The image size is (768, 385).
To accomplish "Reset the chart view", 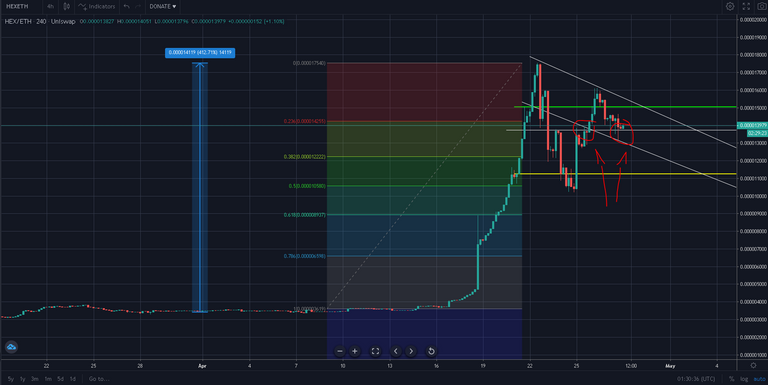I will 431,351.
